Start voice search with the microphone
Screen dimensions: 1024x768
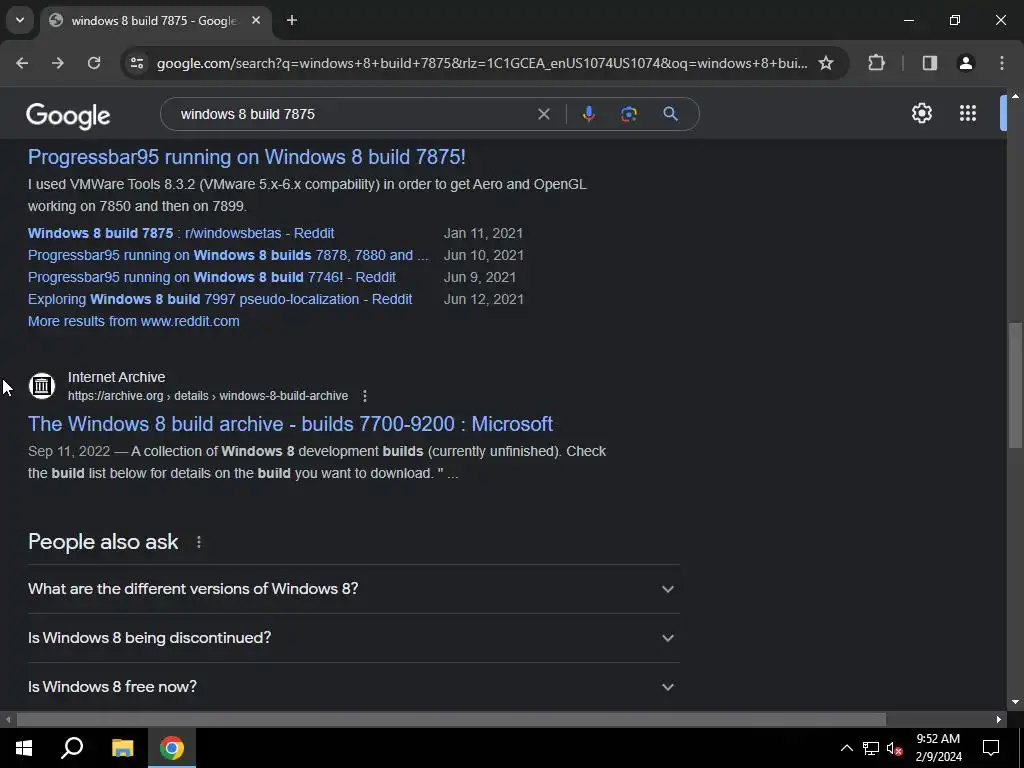(588, 114)
